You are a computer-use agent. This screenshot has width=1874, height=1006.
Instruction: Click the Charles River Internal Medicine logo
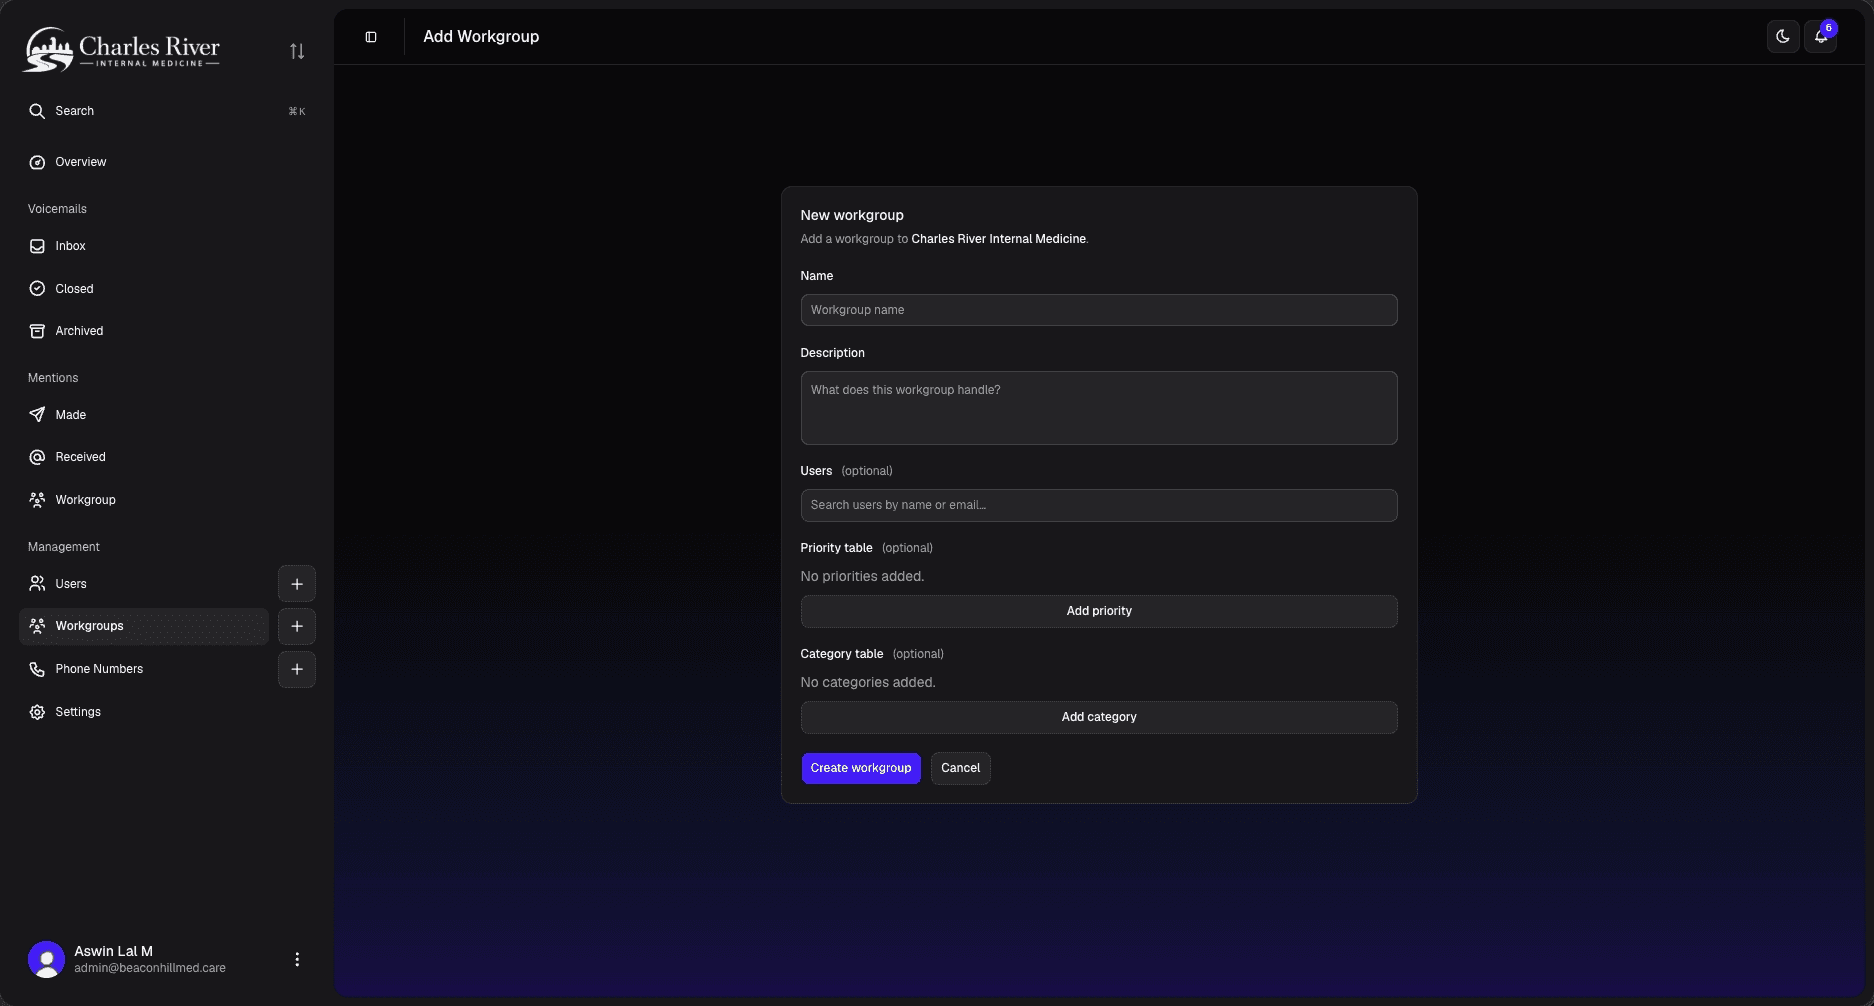point(121,49)
